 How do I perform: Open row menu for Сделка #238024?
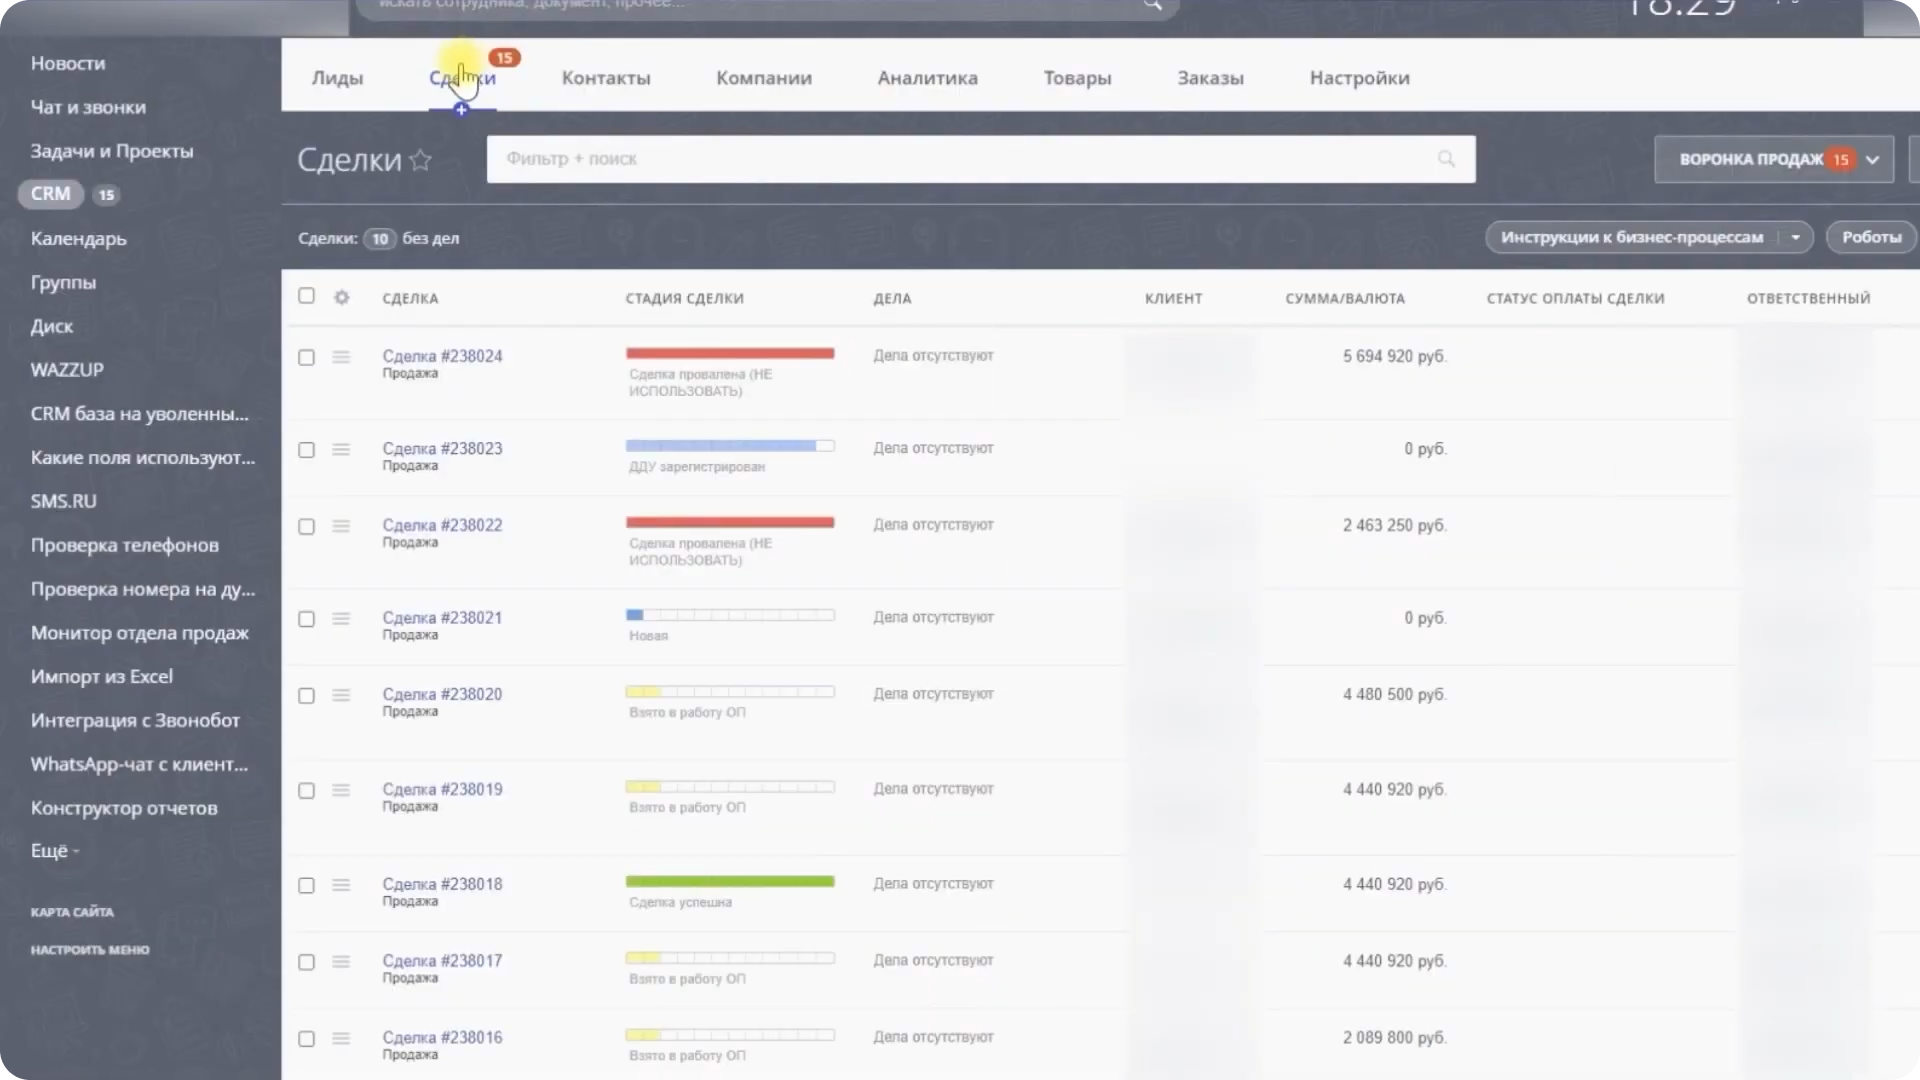coord(341,357)
